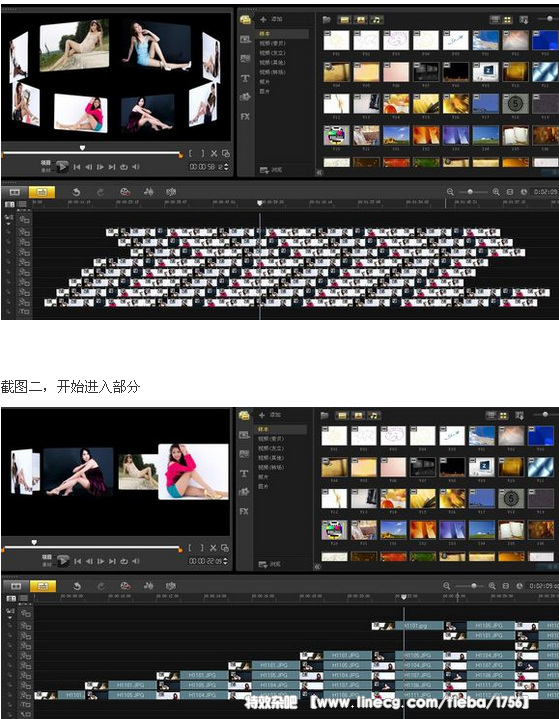Click the timeline playhead marker in second screenshot
This screenshot has height=719, width=559.
(x=404, y=597)
